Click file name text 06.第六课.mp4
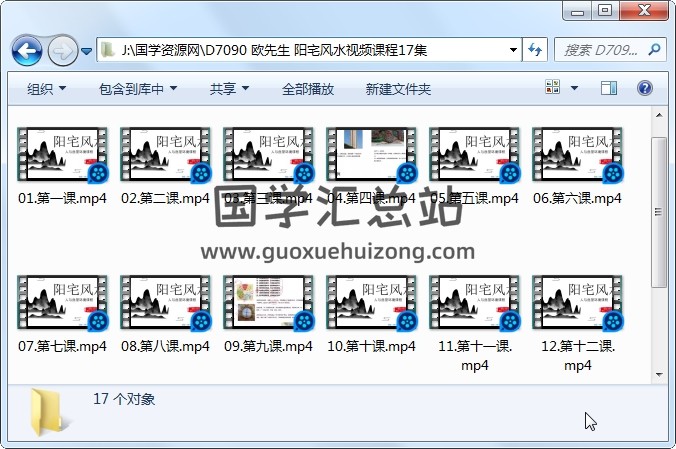 [x=578, y=198]
